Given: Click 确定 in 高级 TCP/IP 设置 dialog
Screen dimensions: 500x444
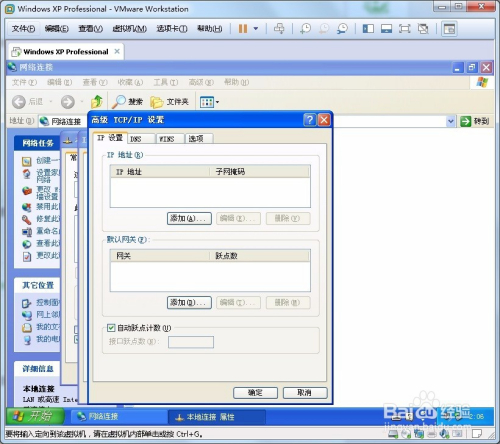Looking at the screenshot, I should click(x=255, y=393).
